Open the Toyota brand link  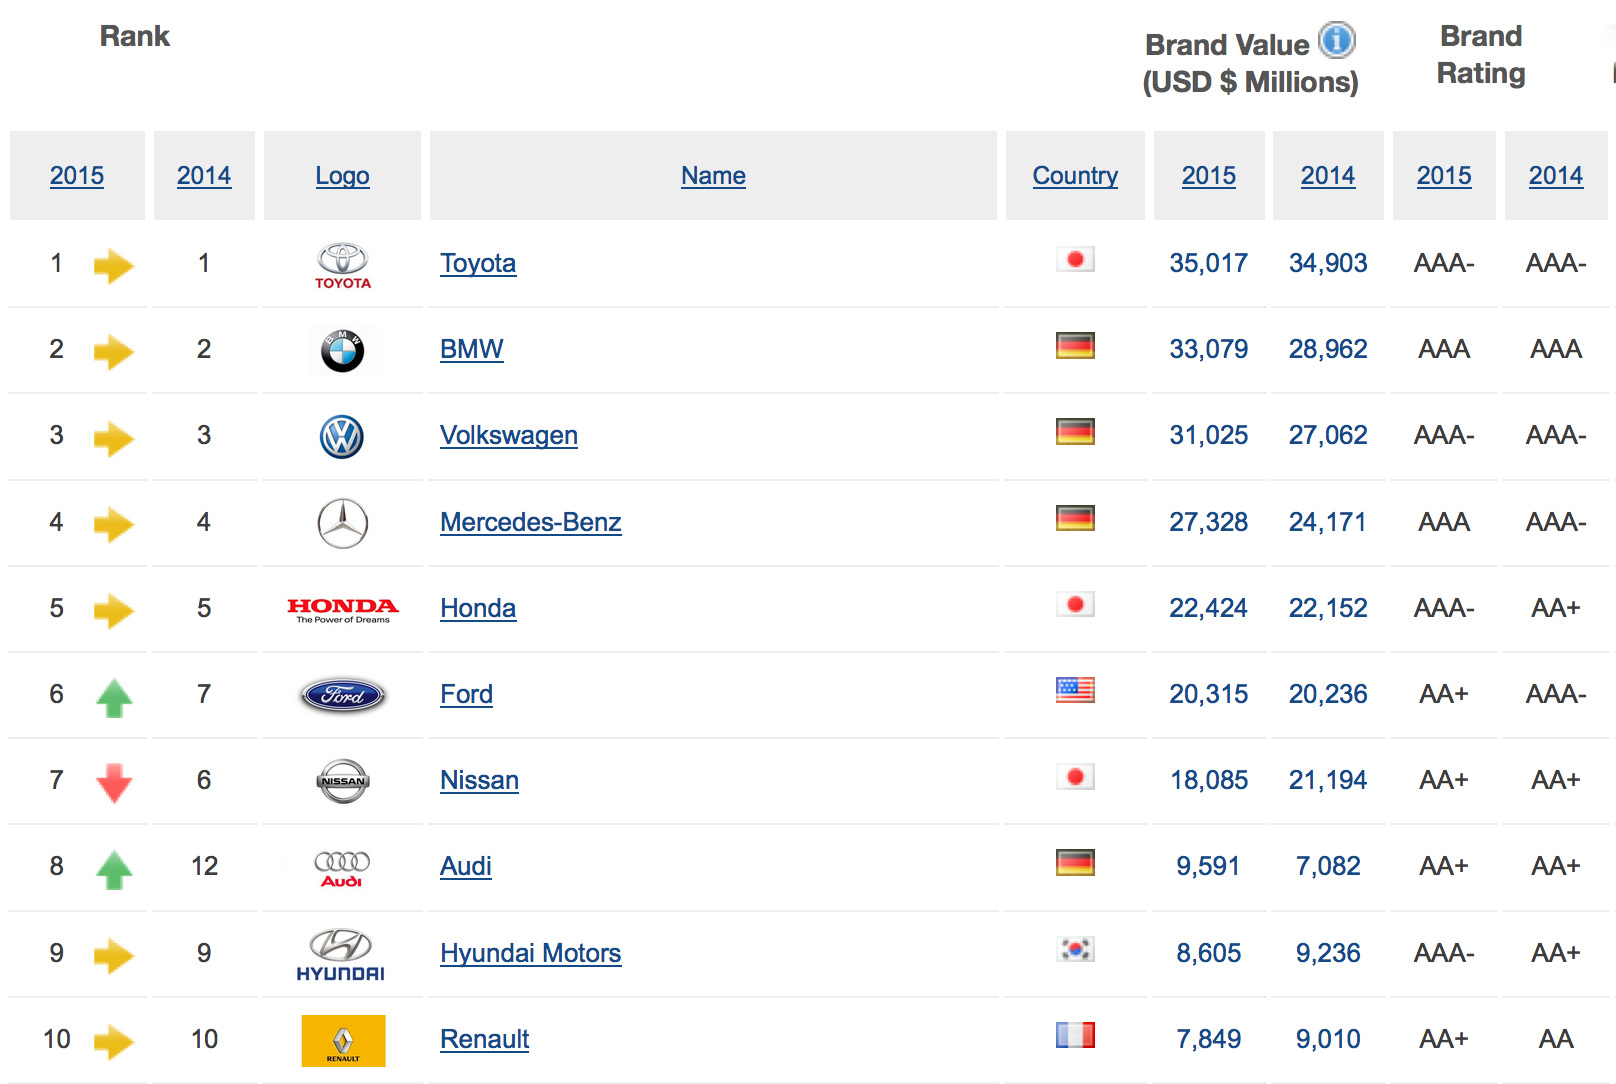click(x=478, y=263)
